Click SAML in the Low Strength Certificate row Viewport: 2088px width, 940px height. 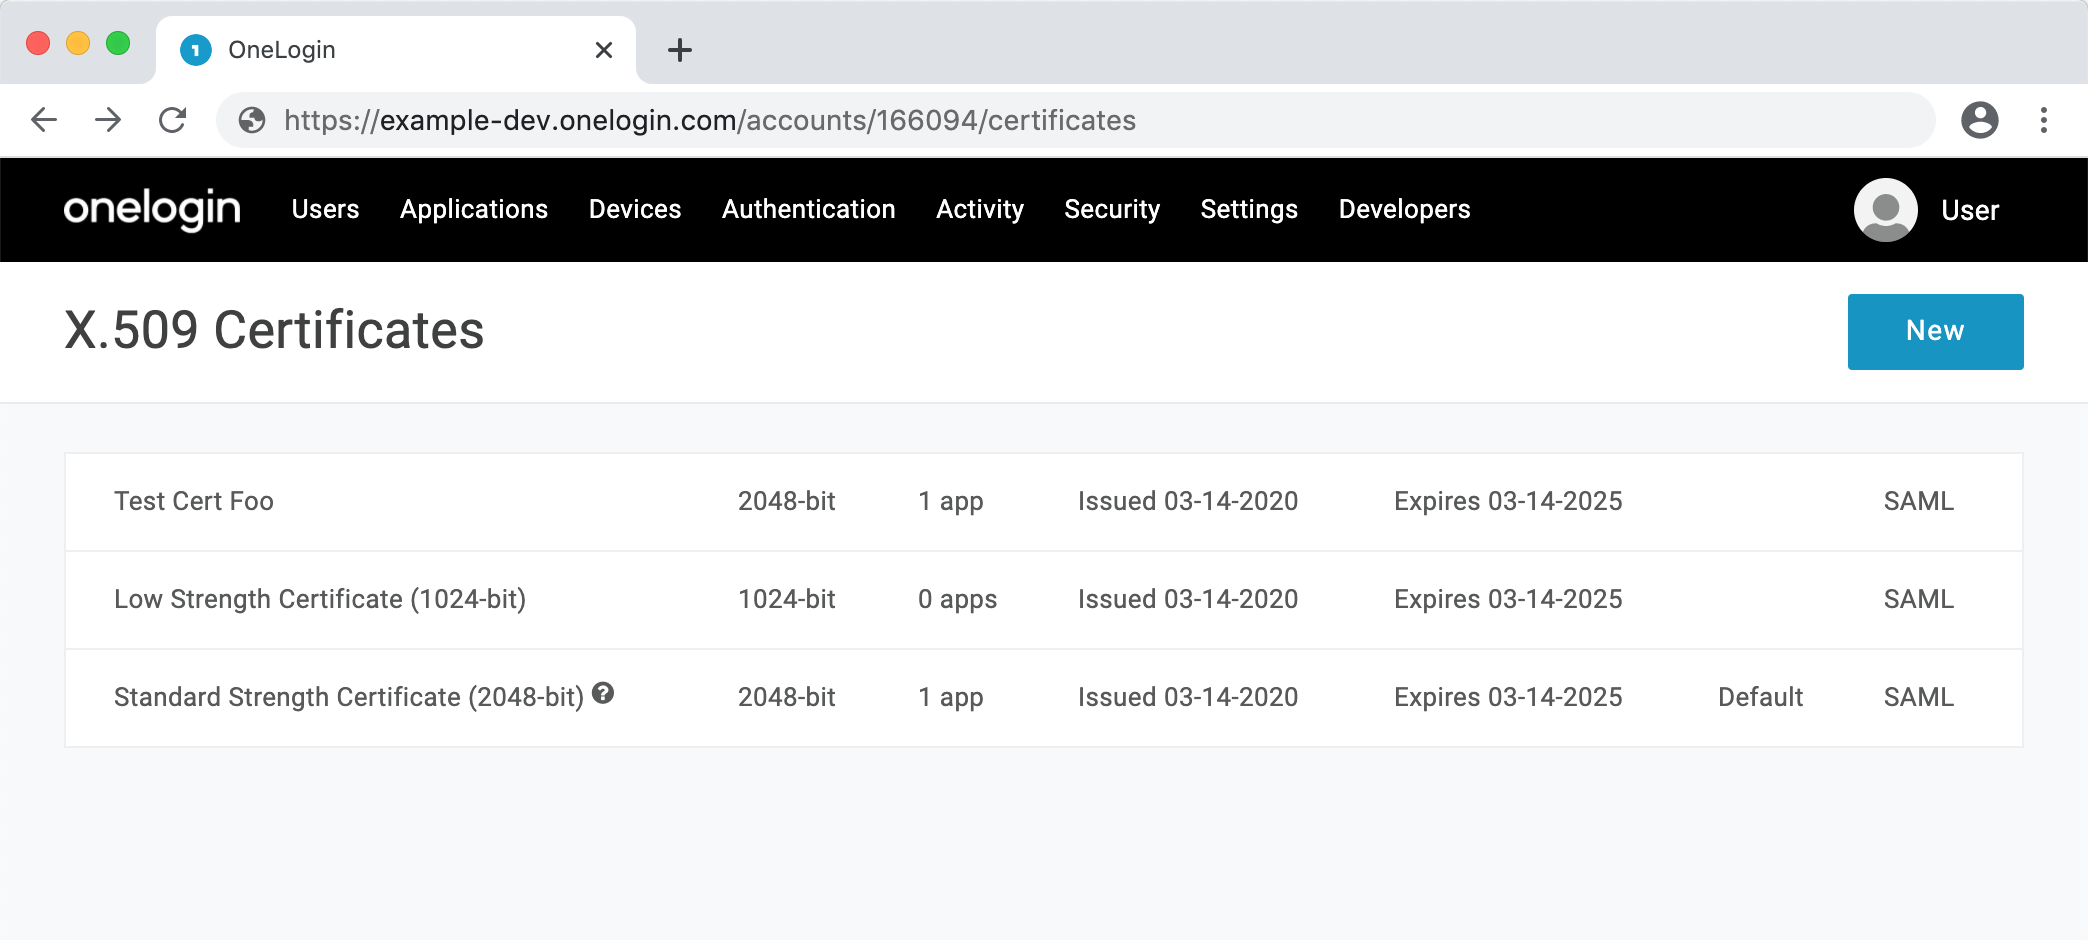pyautogui.click(x=1919, y=599)
